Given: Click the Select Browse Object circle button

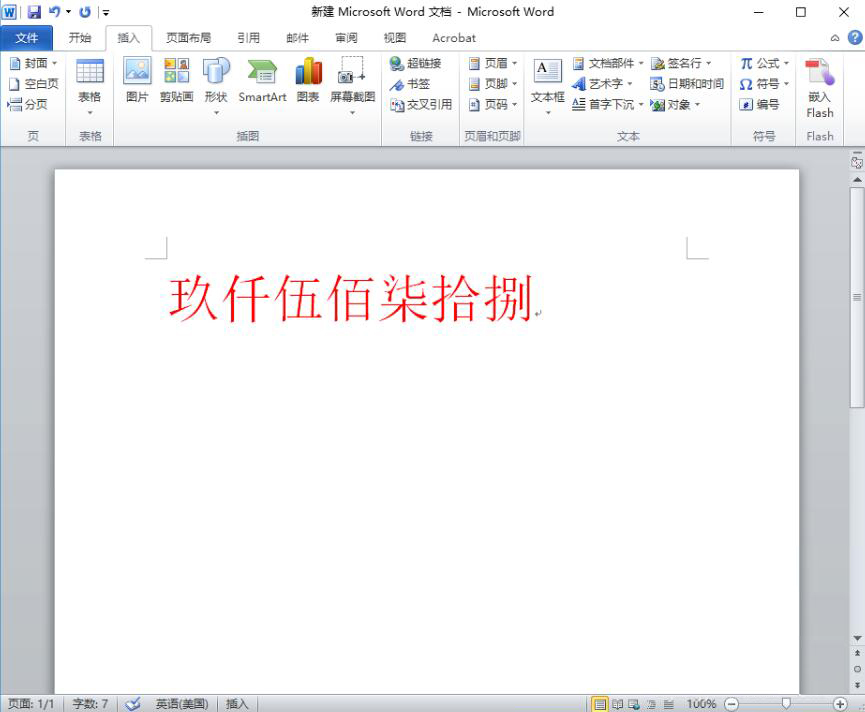Looking at the screenshot, I should [857, 669].
